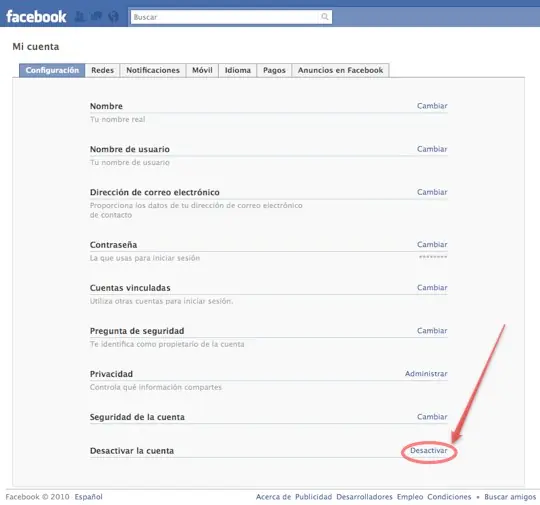The image size is (540, 505).
Task: Click Cambiar for Cuentas vinculadas
Action: pos(432,287)
